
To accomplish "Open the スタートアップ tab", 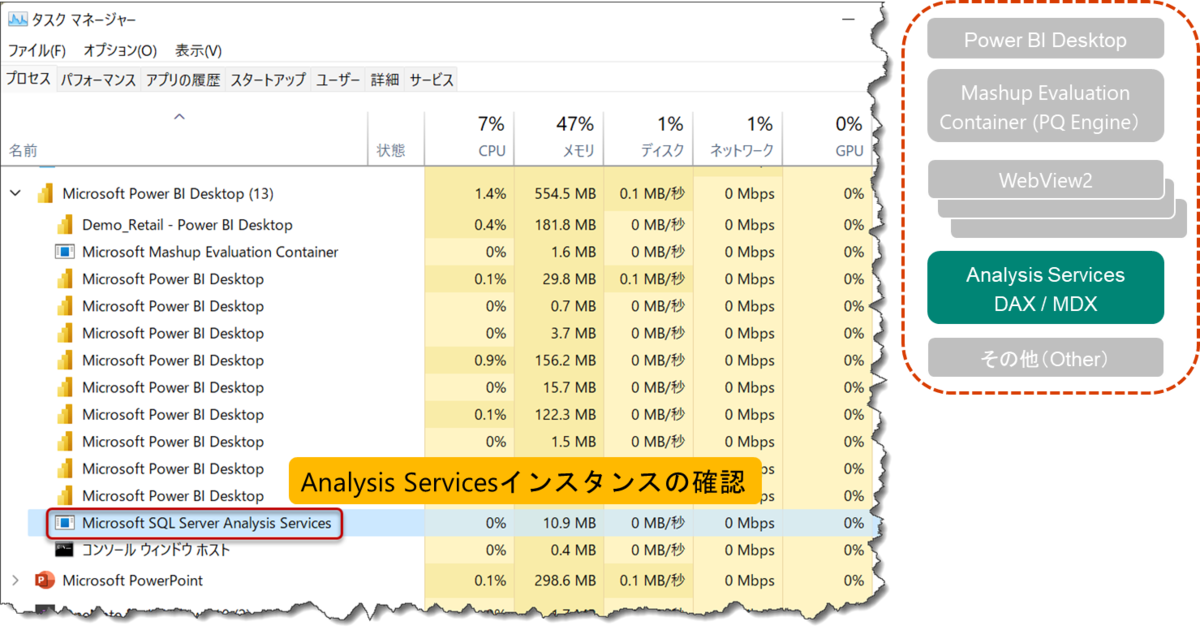I will (x=268, y=80).
